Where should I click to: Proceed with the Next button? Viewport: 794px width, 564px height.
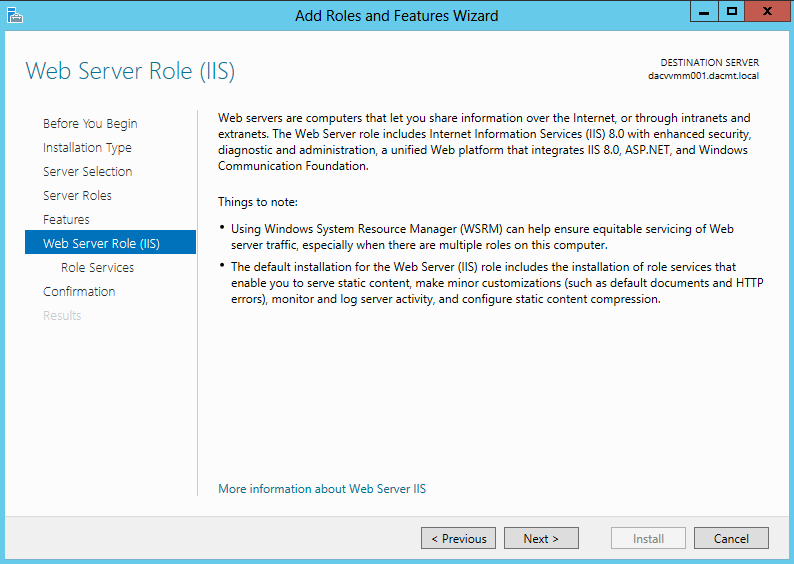541,538
